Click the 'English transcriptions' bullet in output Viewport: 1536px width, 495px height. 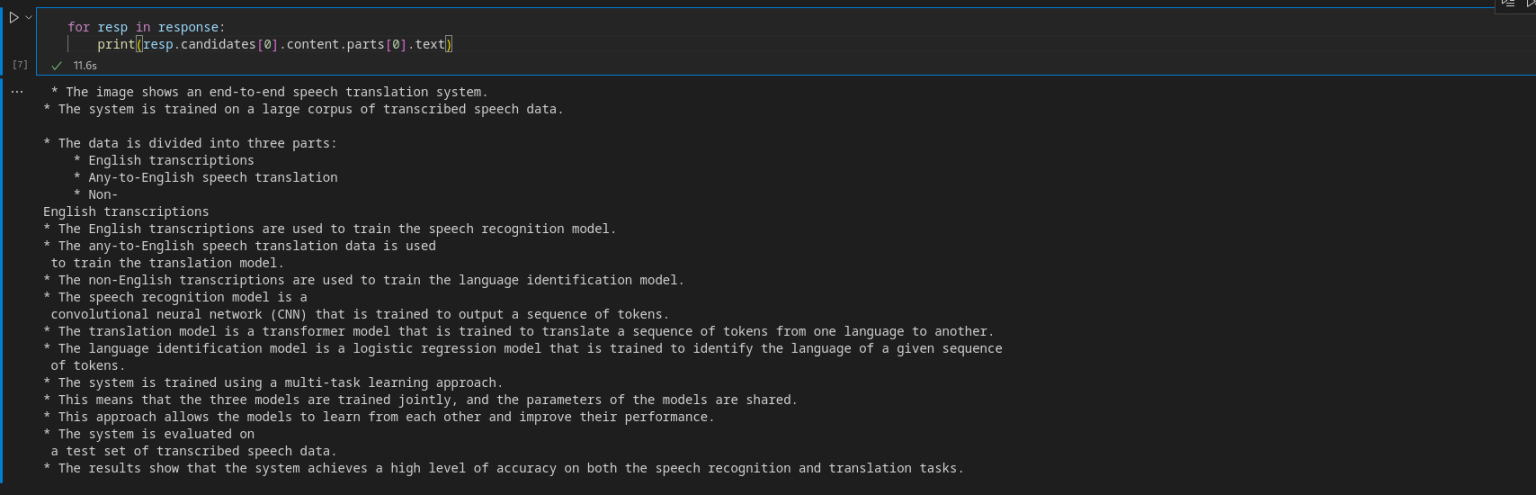(x=171, y=160)
